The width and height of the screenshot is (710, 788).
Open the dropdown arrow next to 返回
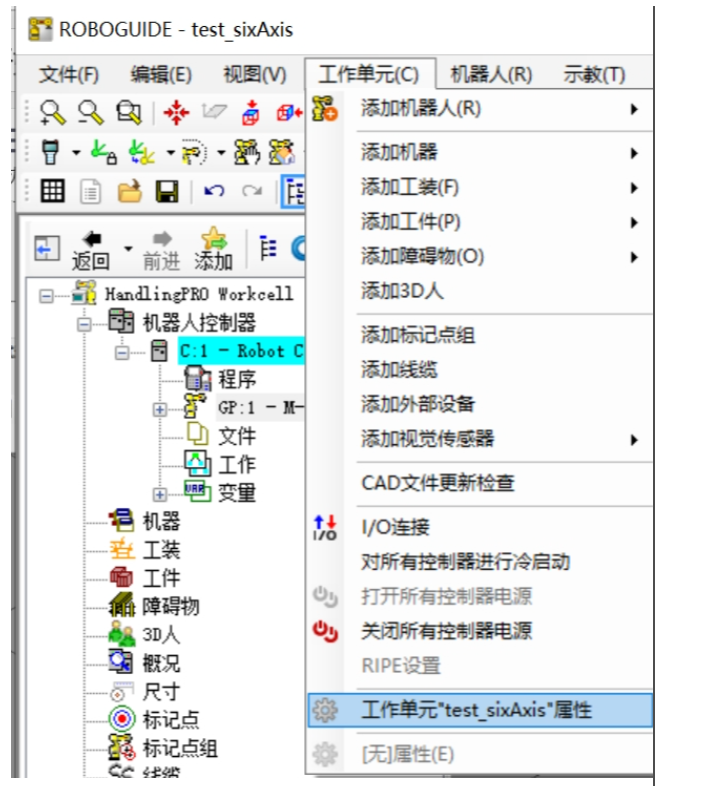[x=128, y=248]
